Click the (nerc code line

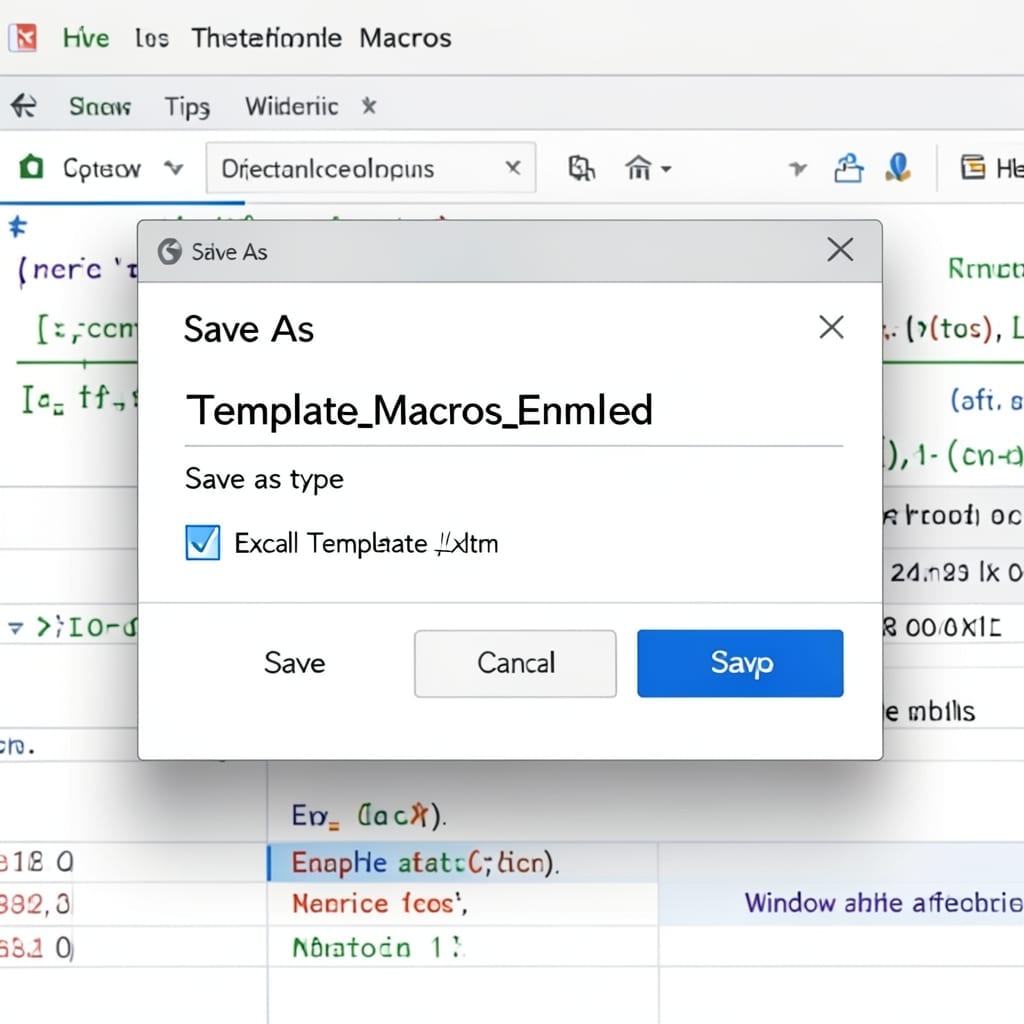click(77, 268)
